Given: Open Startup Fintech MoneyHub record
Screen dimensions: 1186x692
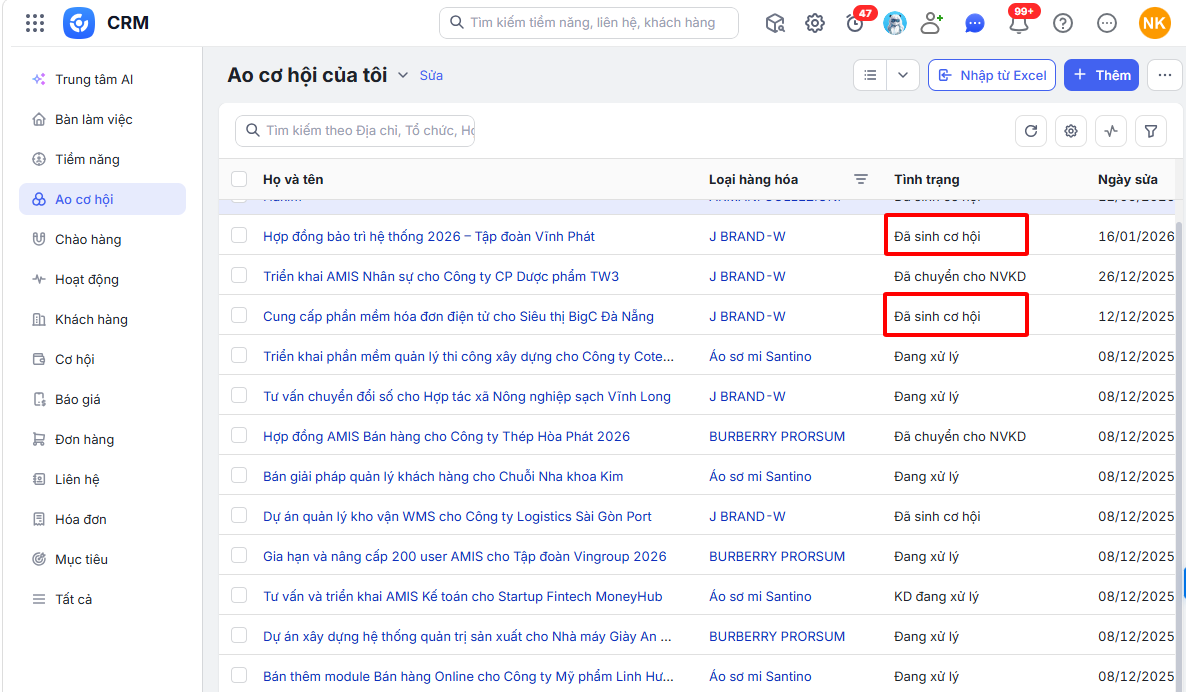Looking at the screenshot, I should click(x=463, y=597).
